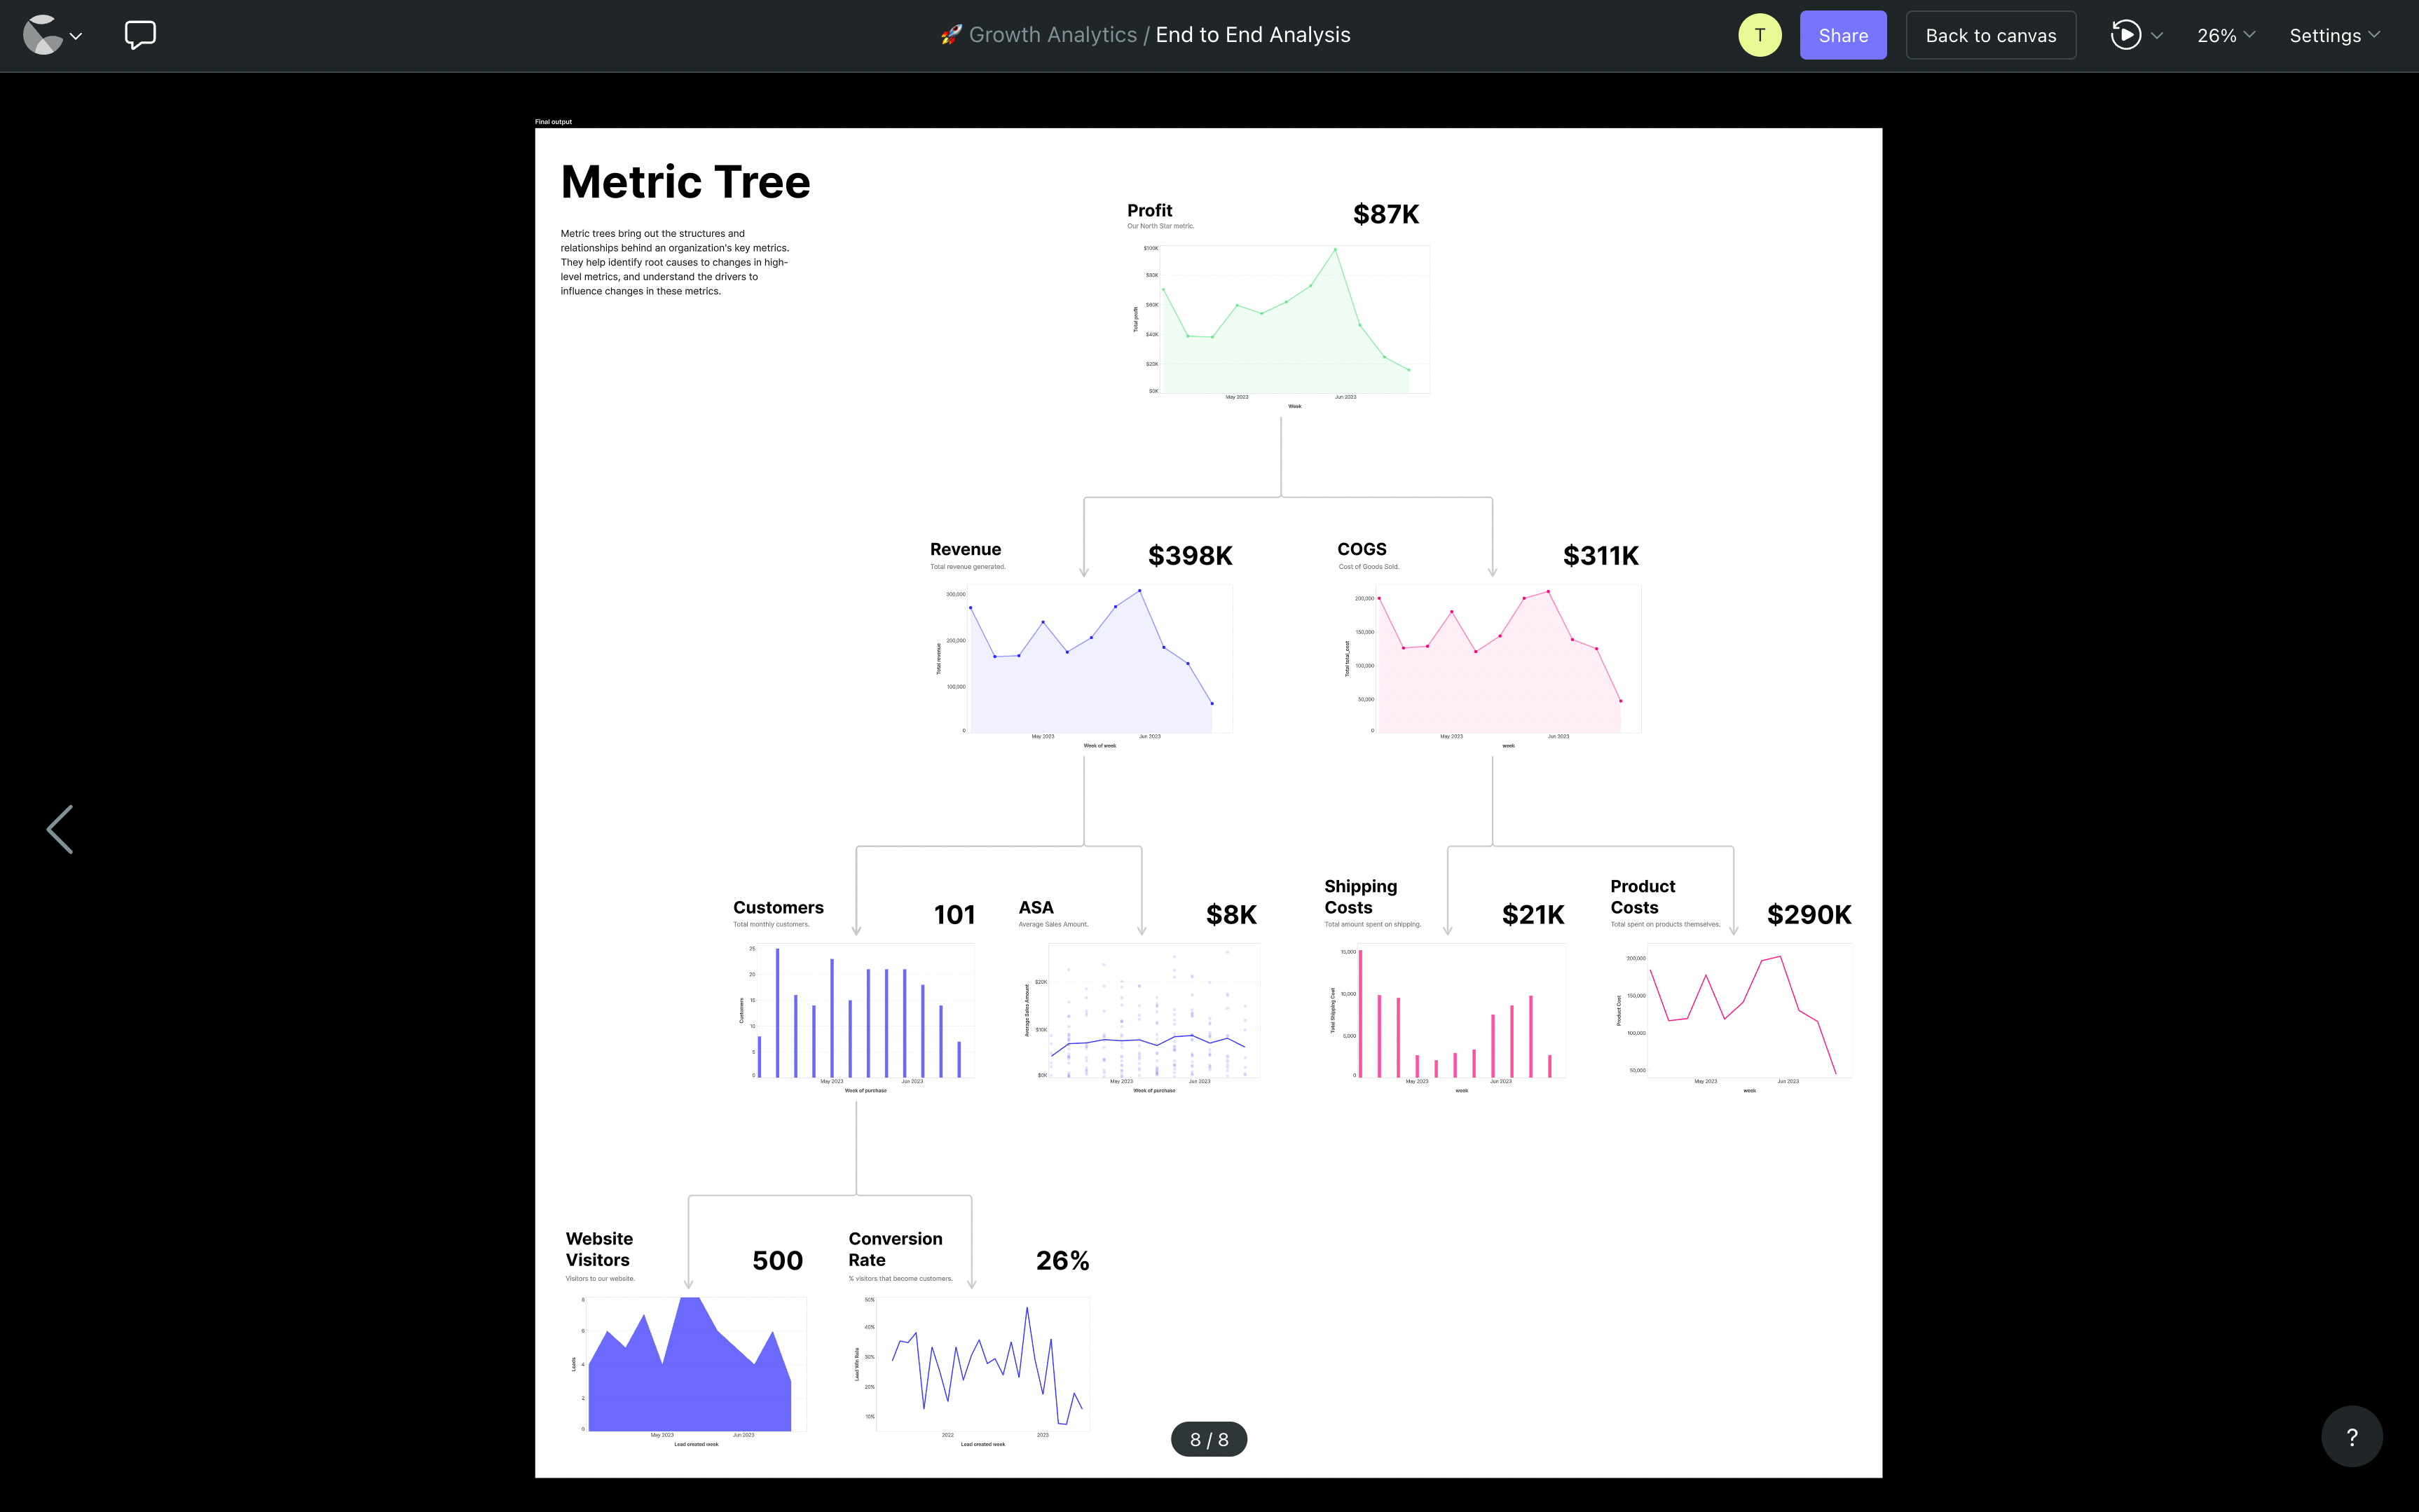
Task: Open the comments speech bubble
Action: pos(140,35)
